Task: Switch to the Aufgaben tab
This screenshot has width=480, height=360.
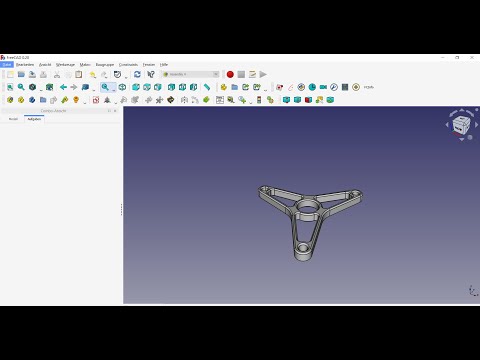Action: tap(34, 119)
